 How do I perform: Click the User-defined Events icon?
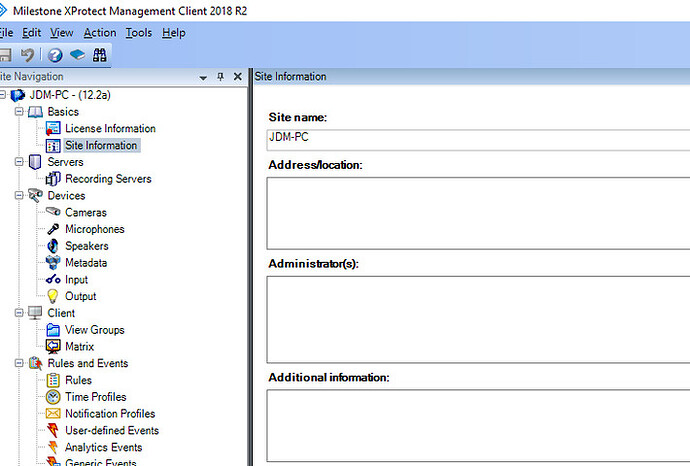tap(53, 430)
